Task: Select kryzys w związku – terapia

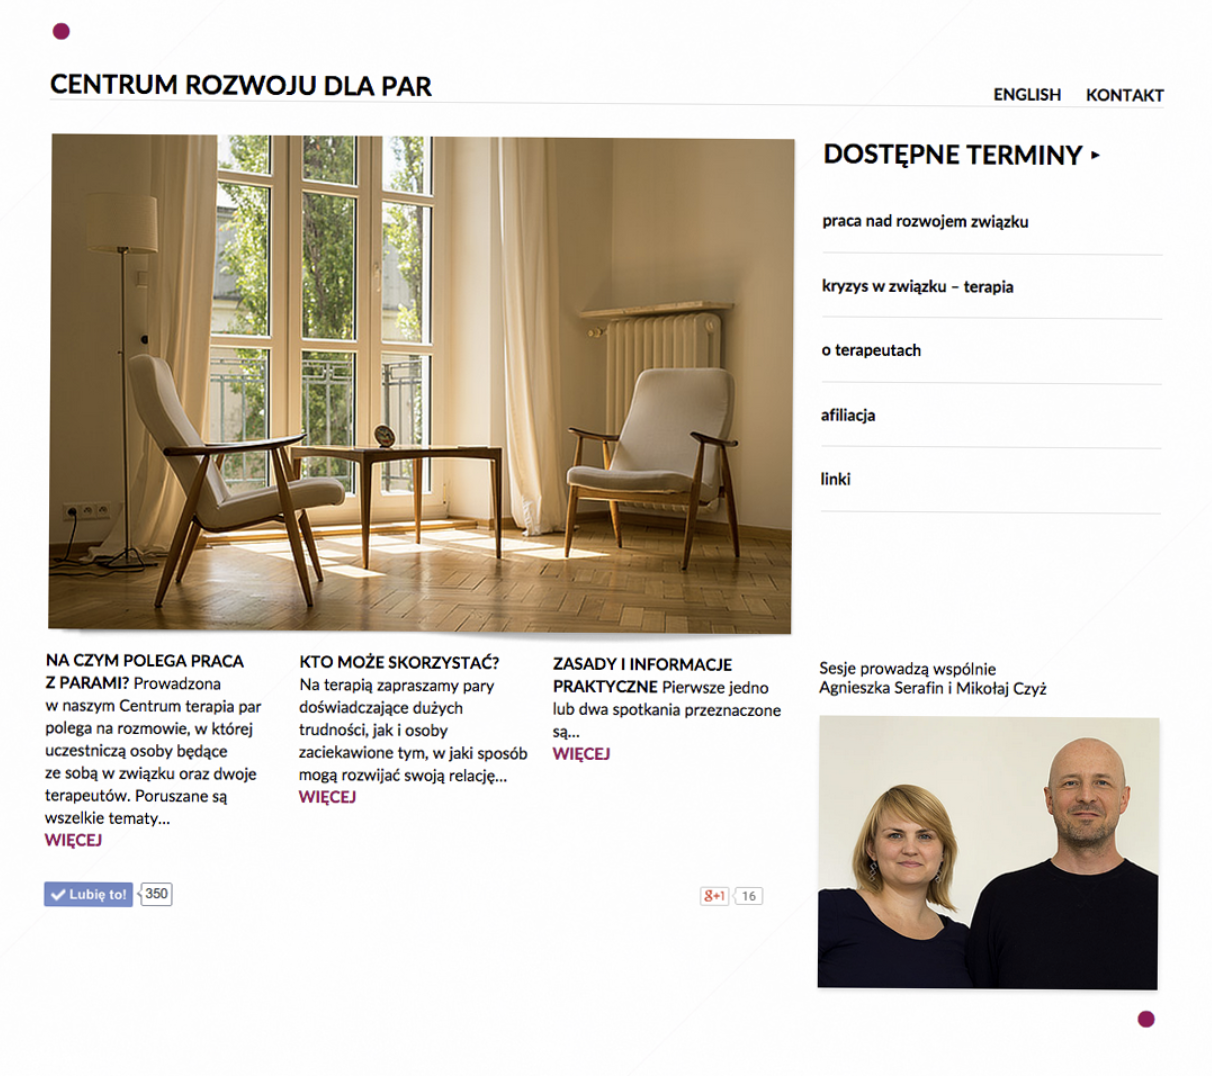Action: (x=917, y=287)
